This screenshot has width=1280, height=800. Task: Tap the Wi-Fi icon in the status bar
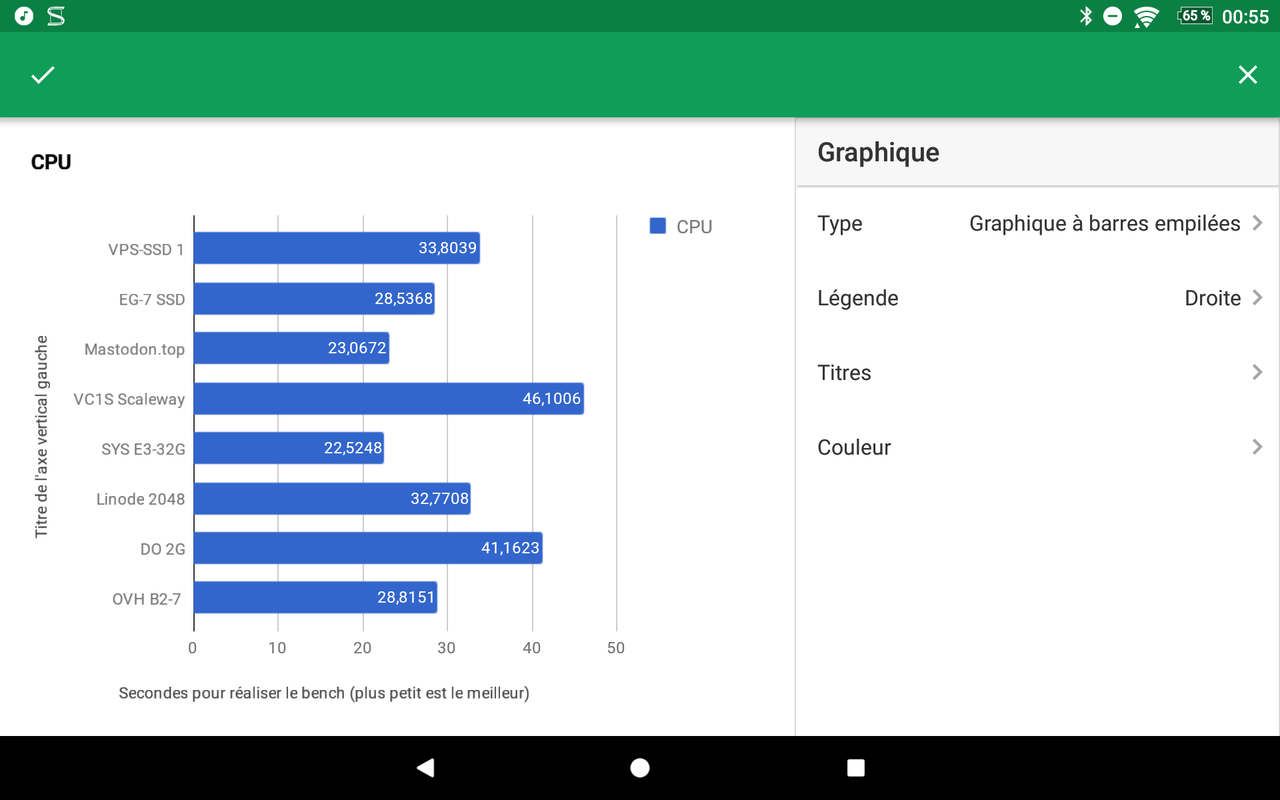[1146, 16]
